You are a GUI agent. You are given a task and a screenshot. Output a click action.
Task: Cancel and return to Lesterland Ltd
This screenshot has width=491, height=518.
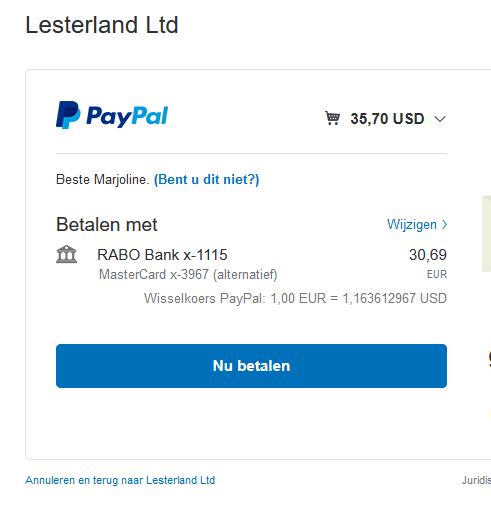(120, 480)
